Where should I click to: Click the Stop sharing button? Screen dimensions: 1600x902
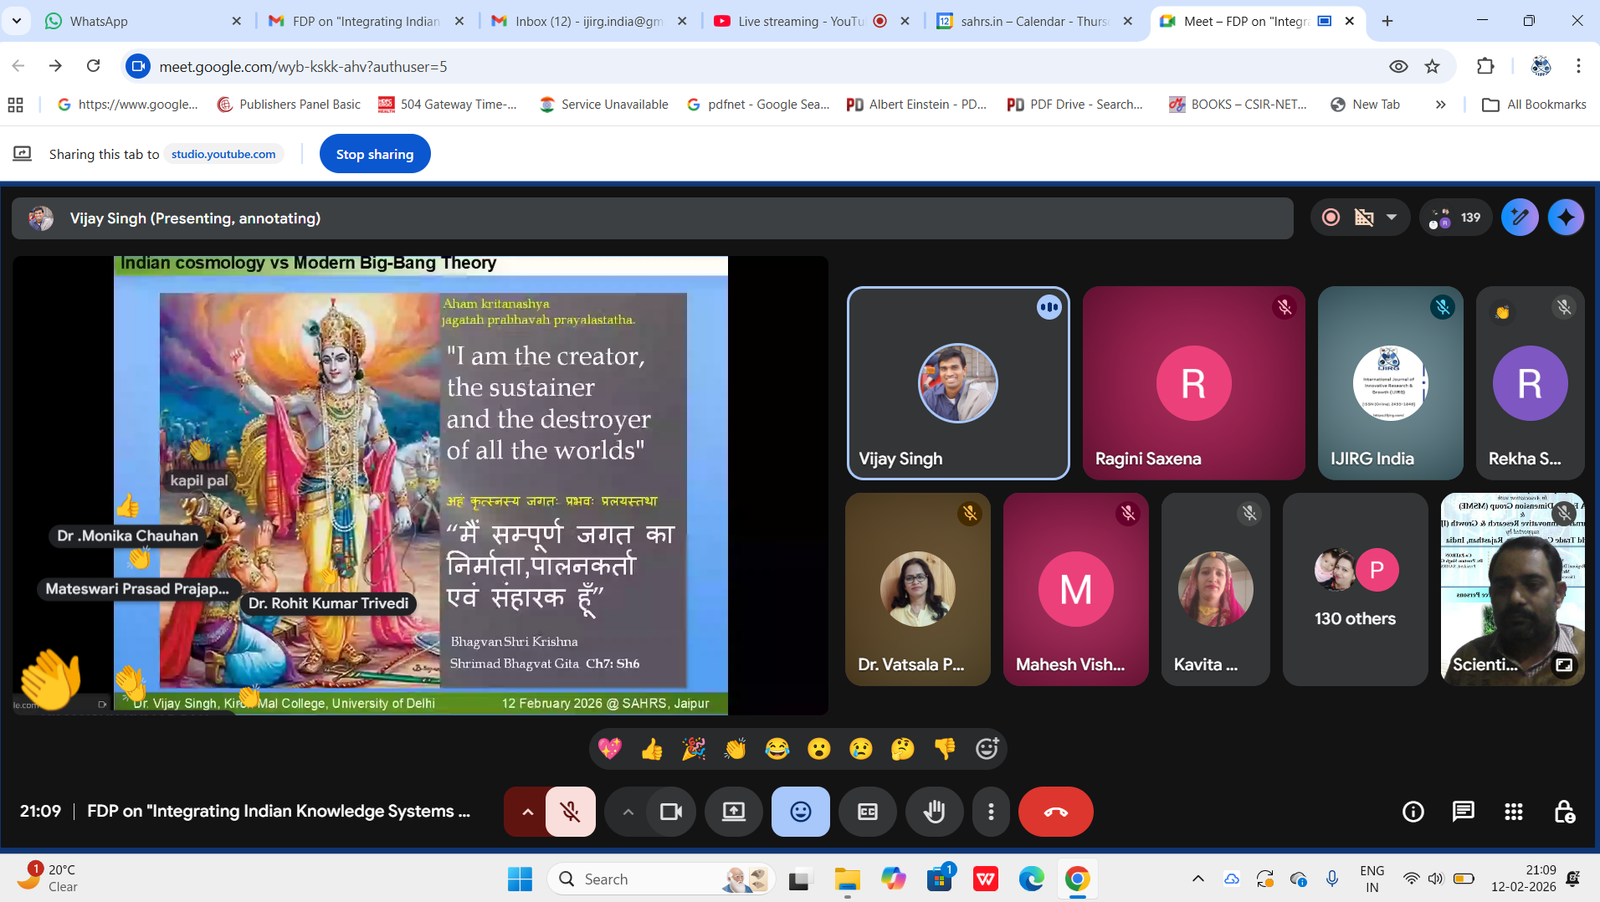coord(374,154)
